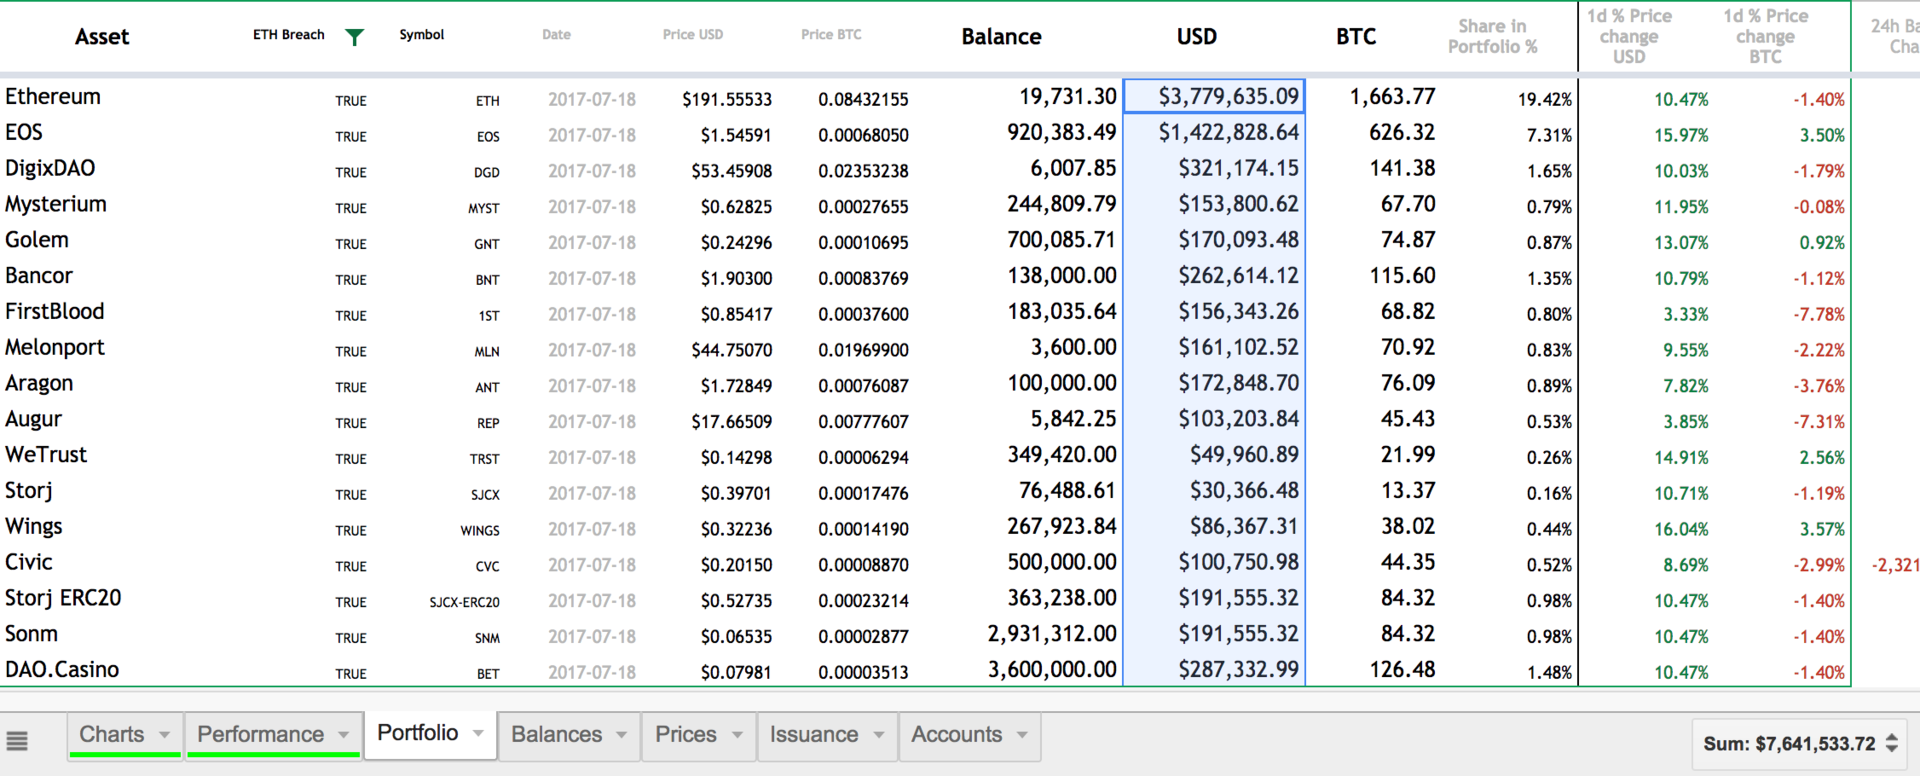
Task: Select the $3,779,635.09 Ethereum USD cell
Action: coord(1214,97)
